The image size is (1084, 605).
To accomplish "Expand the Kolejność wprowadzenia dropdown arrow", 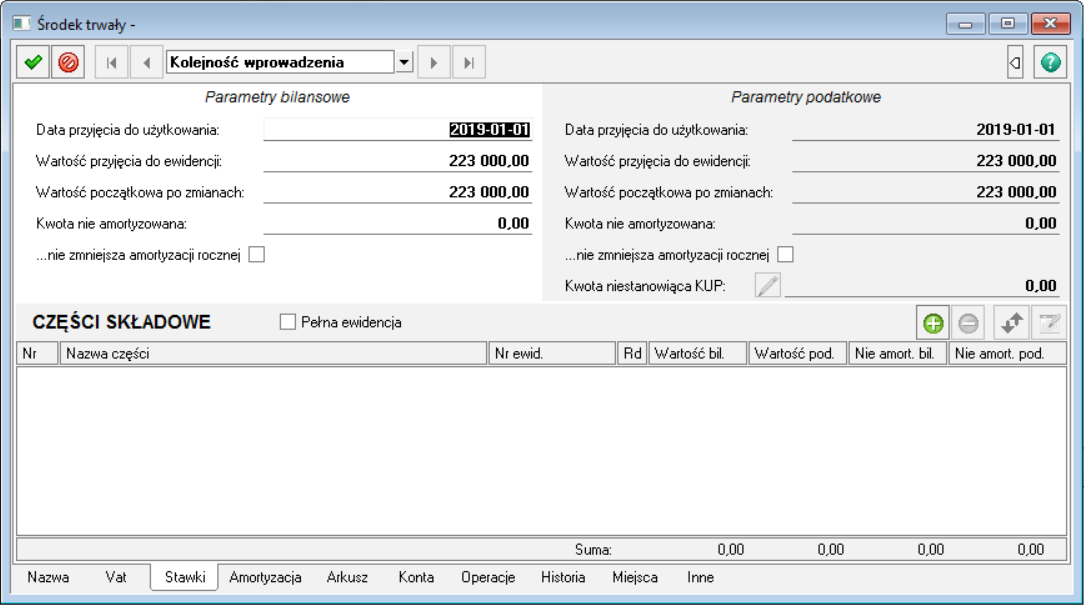I will tap(404, 62).
